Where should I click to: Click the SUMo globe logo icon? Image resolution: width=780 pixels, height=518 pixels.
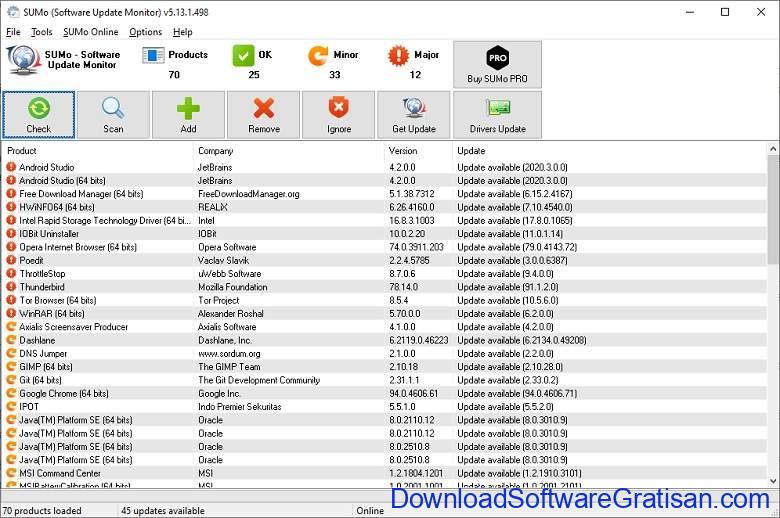tap(23, 60)
